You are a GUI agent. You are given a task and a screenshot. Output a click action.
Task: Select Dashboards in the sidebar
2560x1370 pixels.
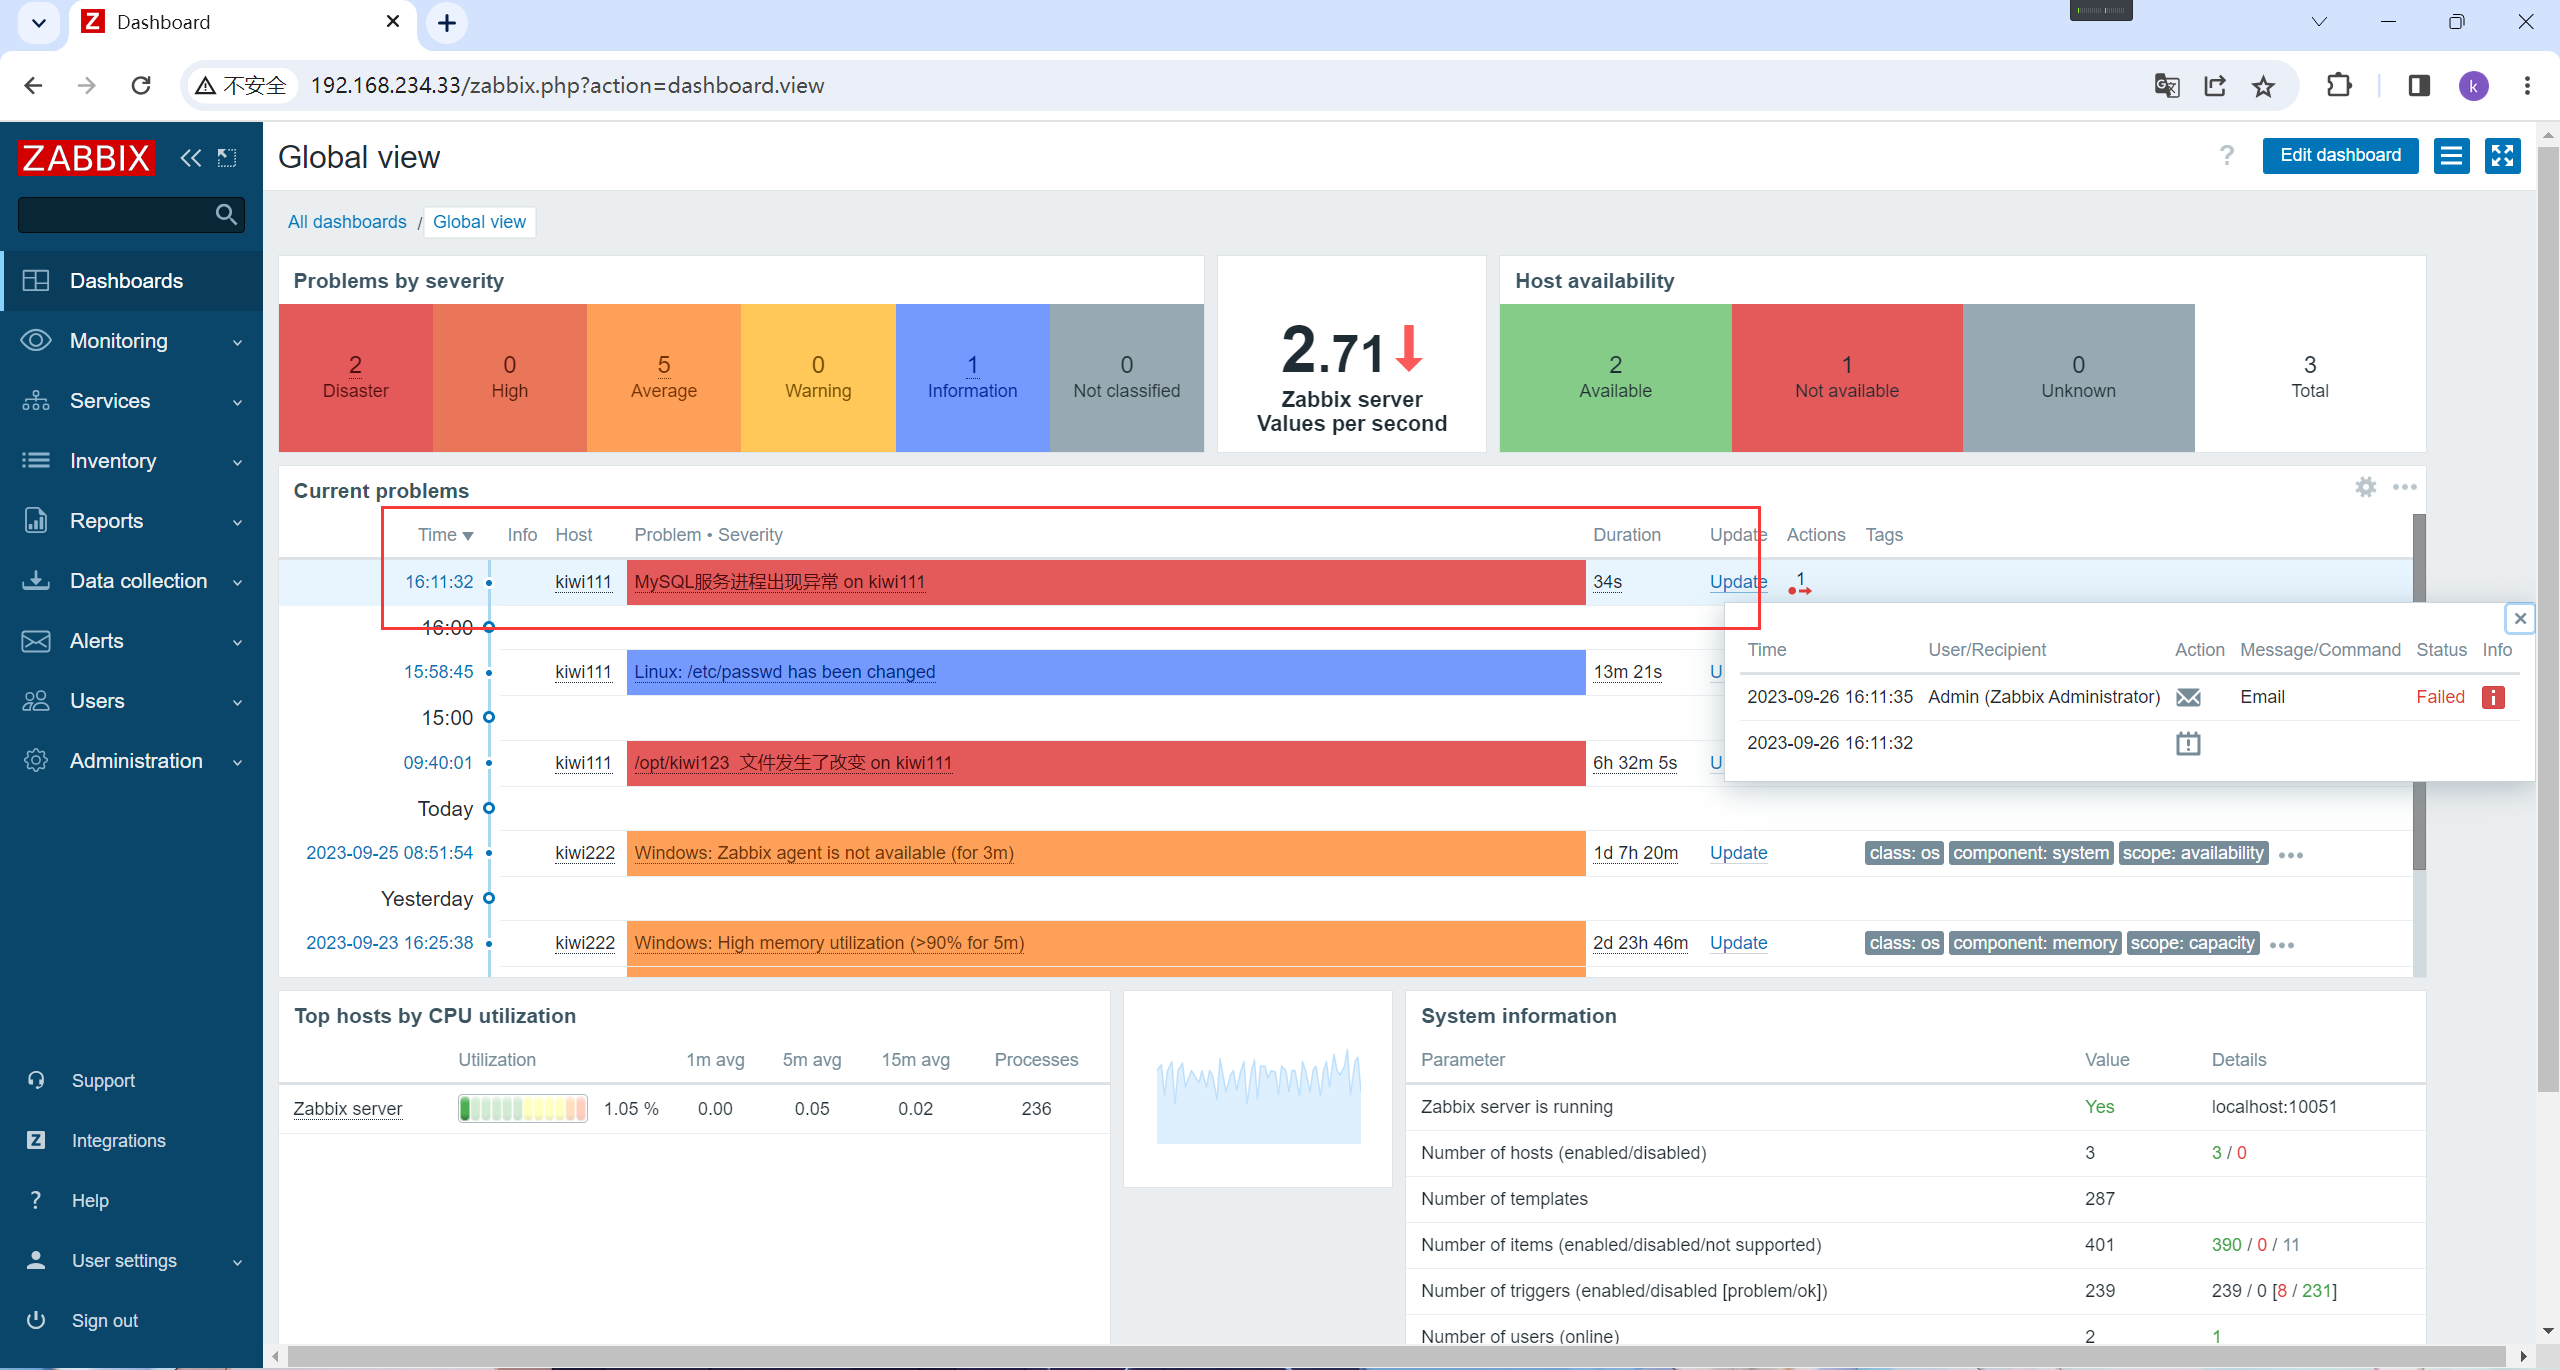tap(131, 281)
